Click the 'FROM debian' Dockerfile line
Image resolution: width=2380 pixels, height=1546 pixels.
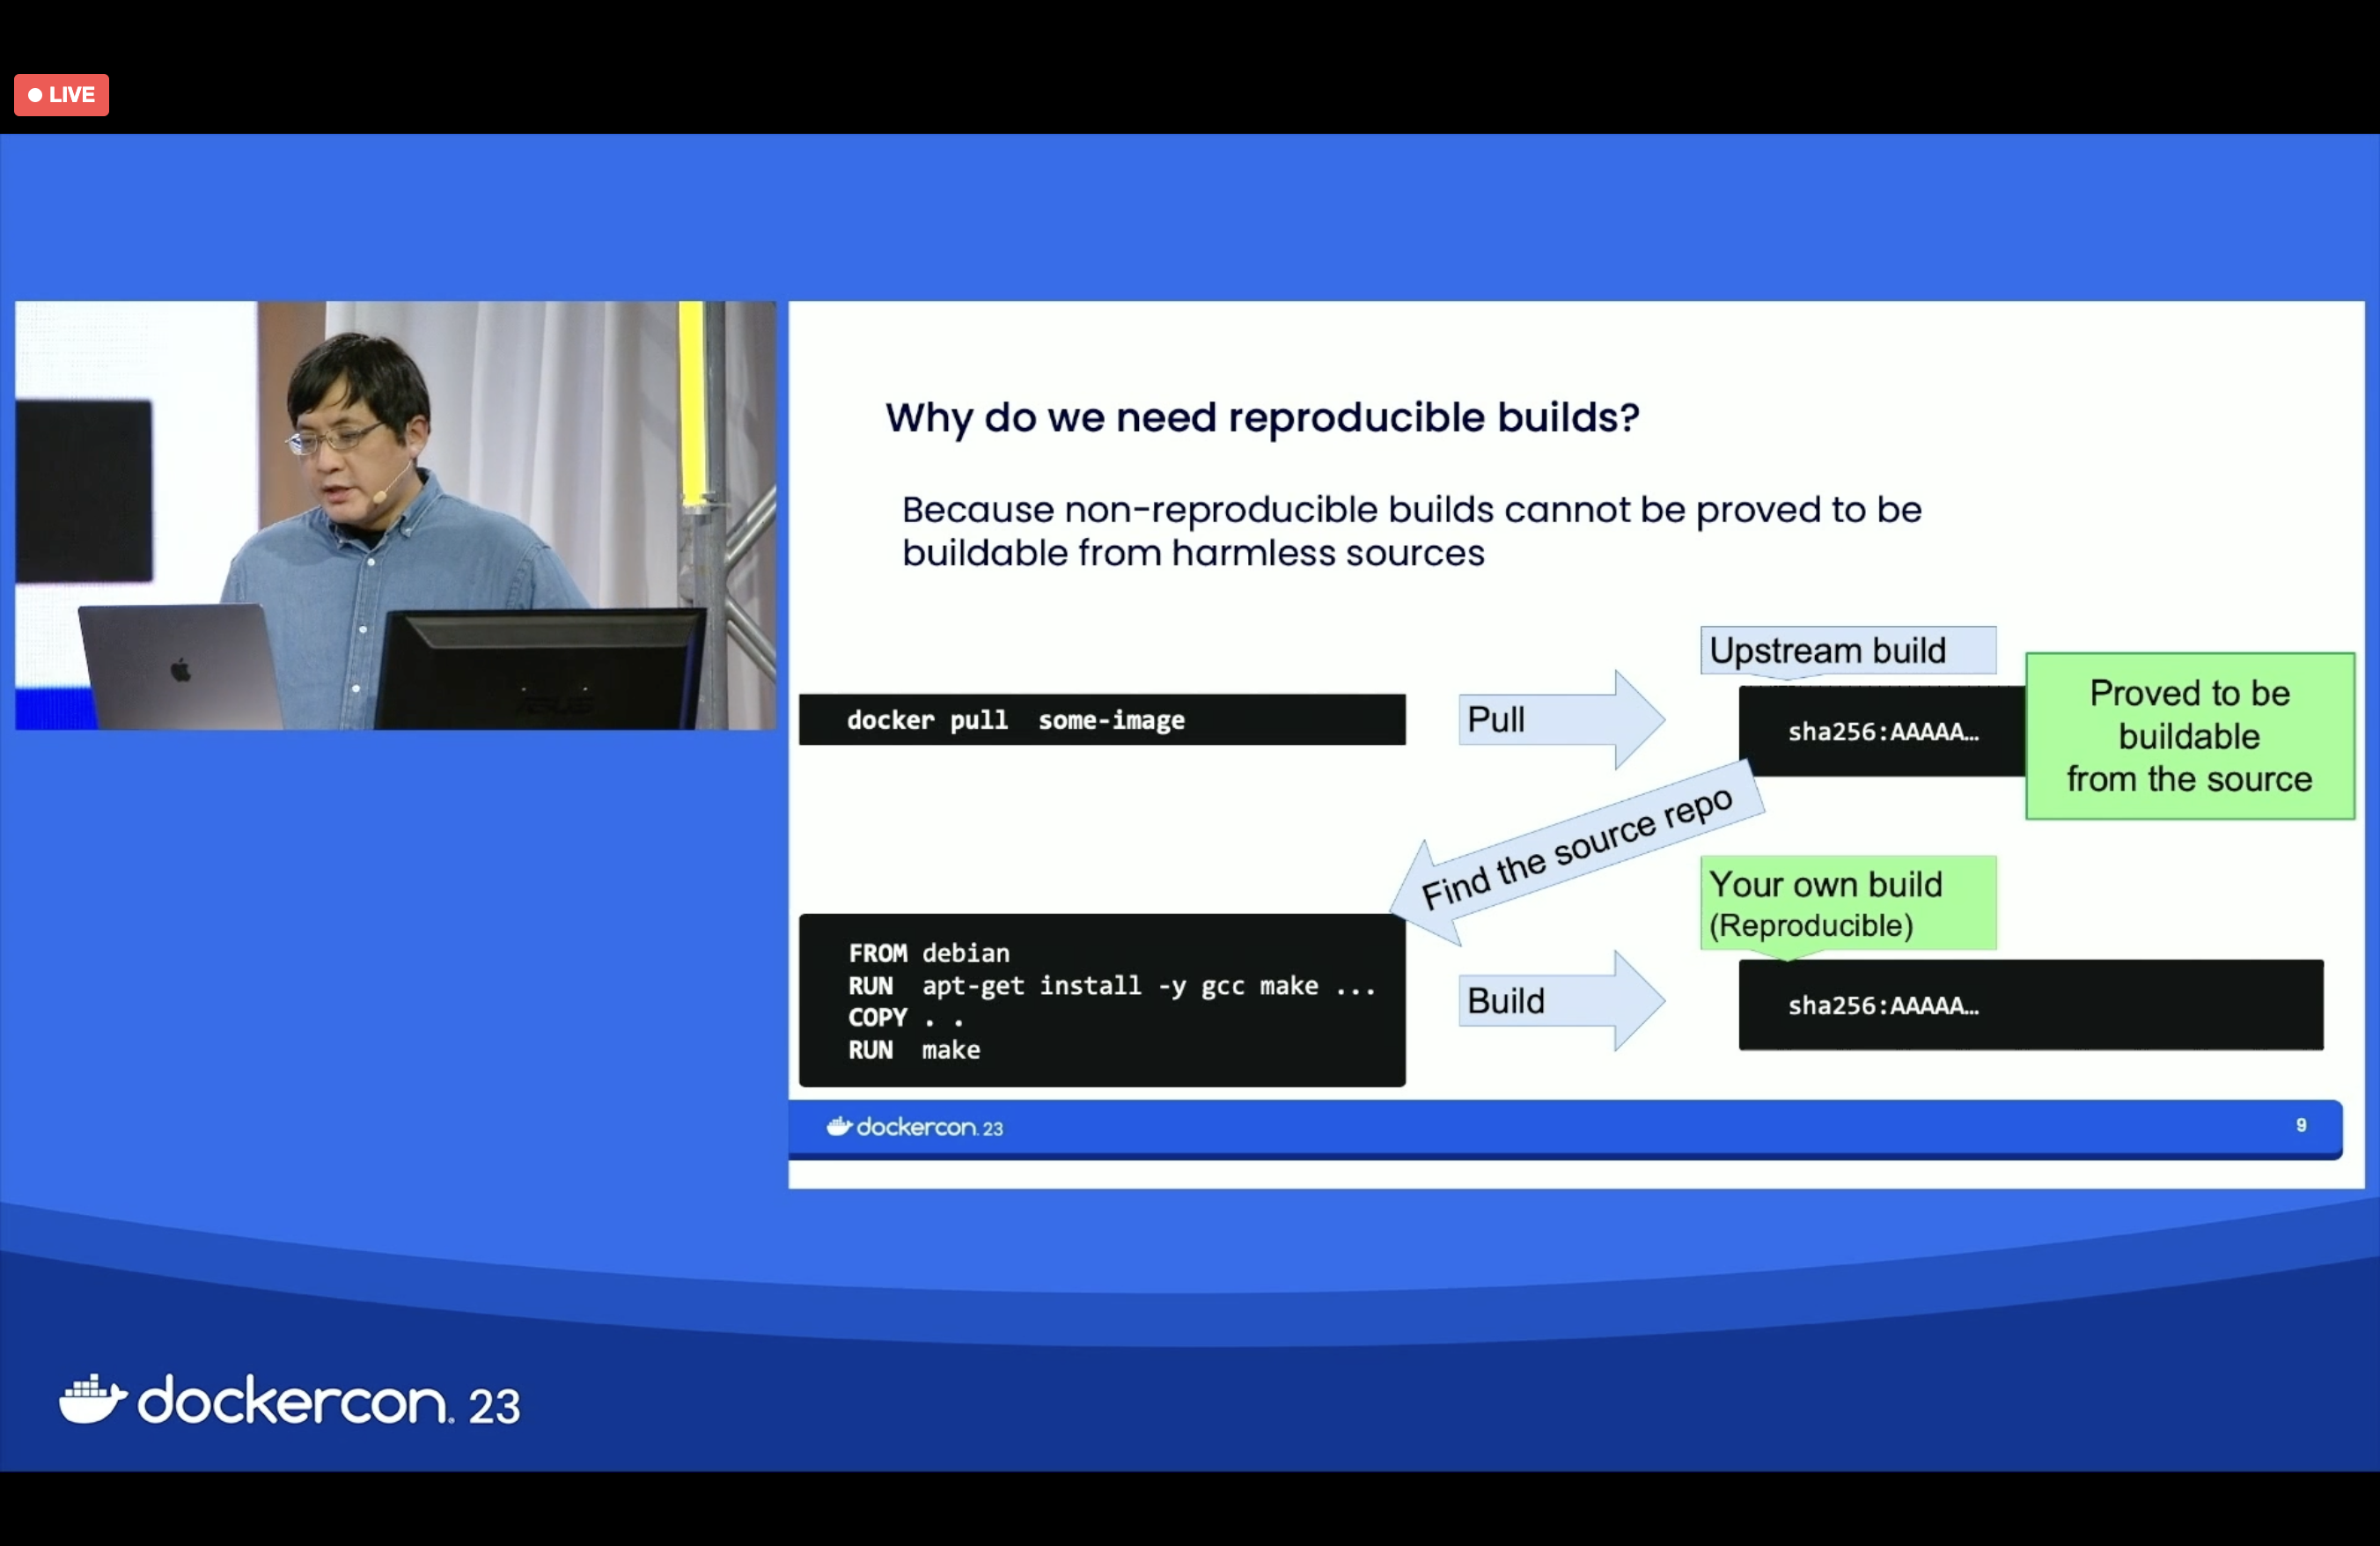click(929, 953)
